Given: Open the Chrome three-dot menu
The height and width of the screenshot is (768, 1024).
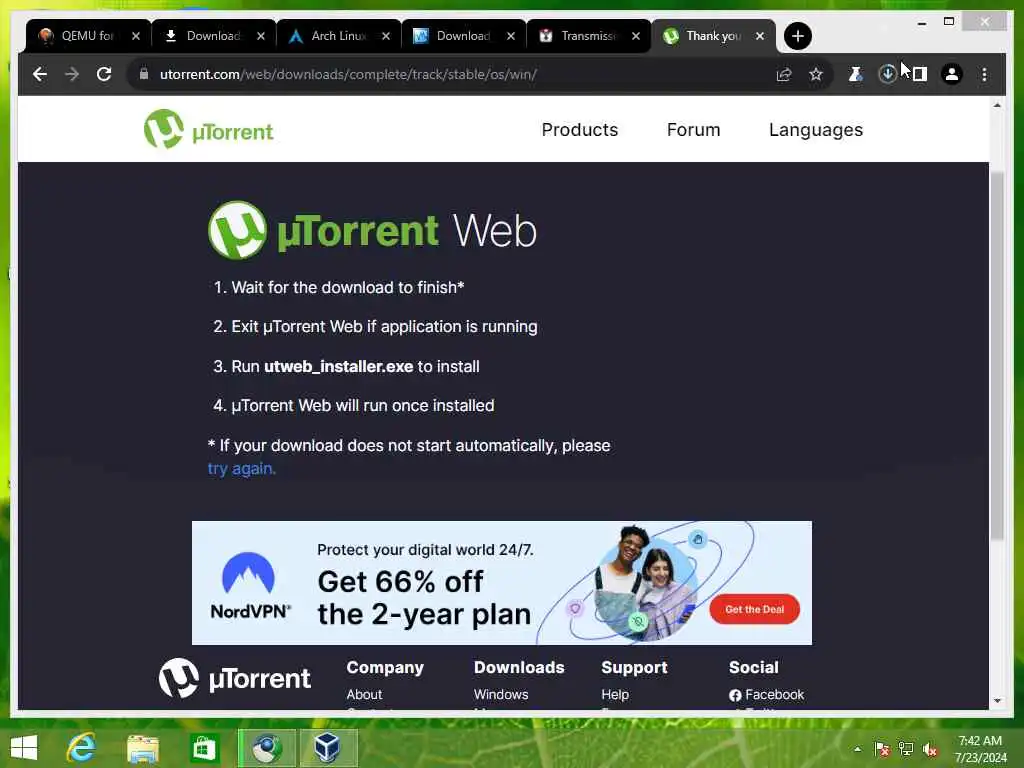Looking at the screenshot, I should [984, 74].
